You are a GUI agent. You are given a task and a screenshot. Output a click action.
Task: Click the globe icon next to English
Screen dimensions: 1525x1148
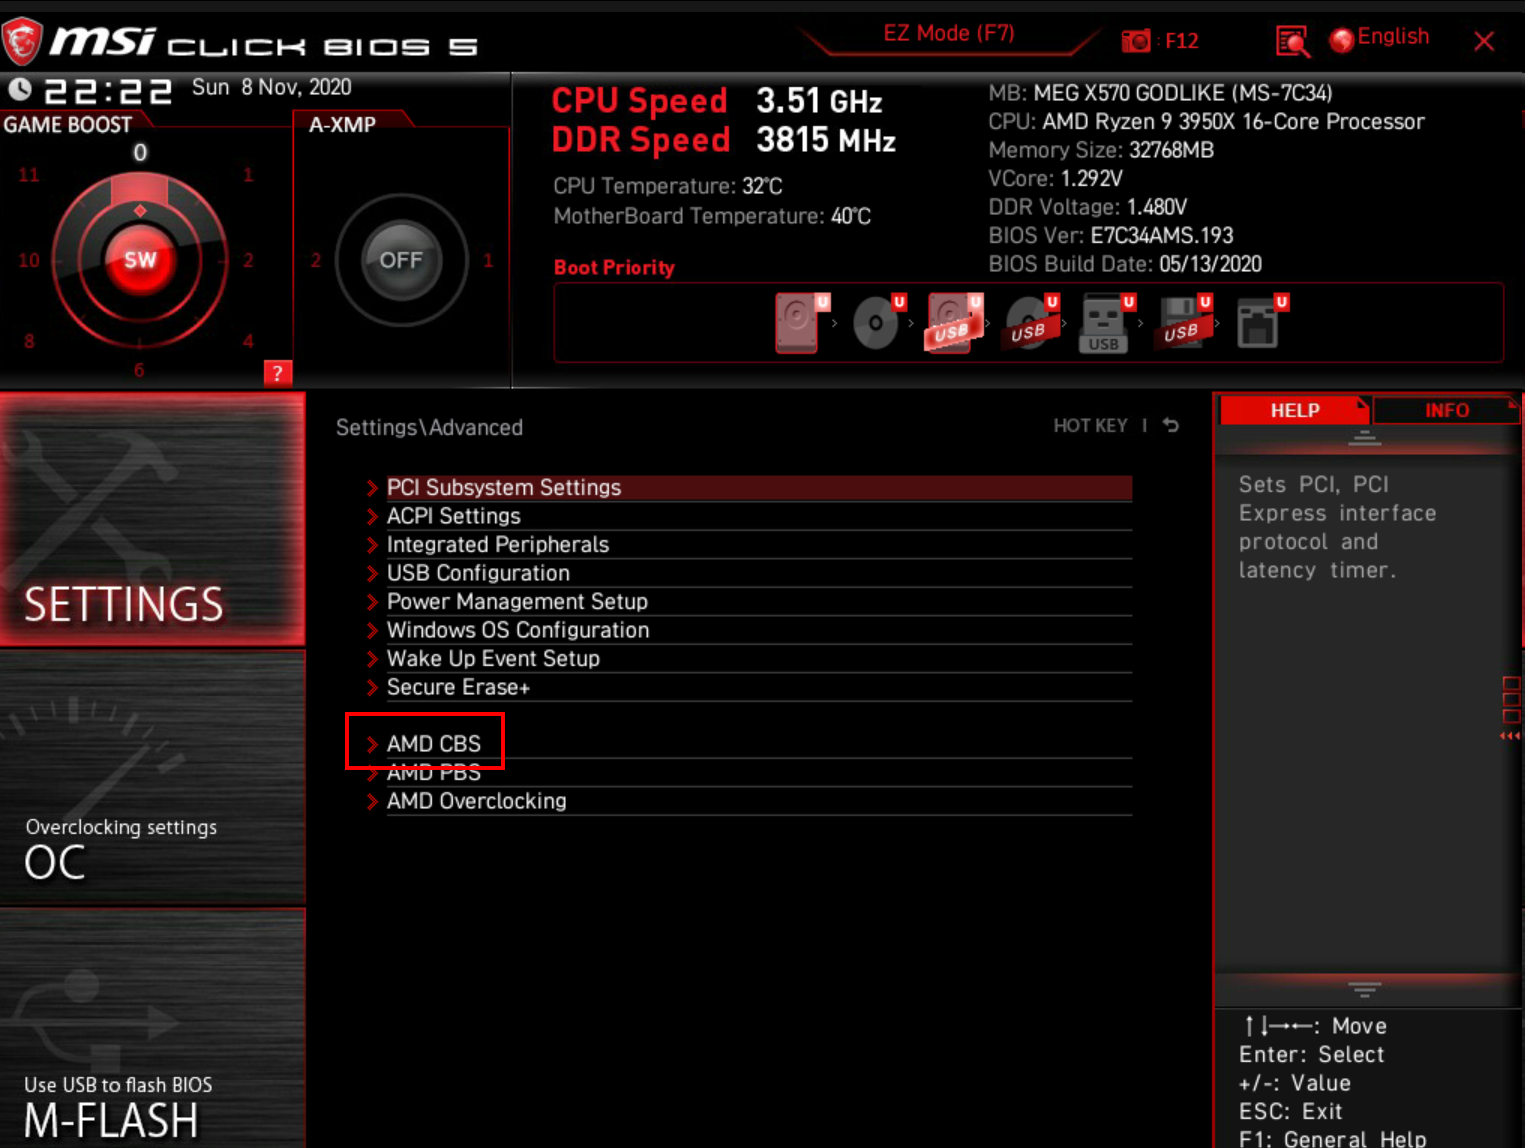coord(1342,39)
